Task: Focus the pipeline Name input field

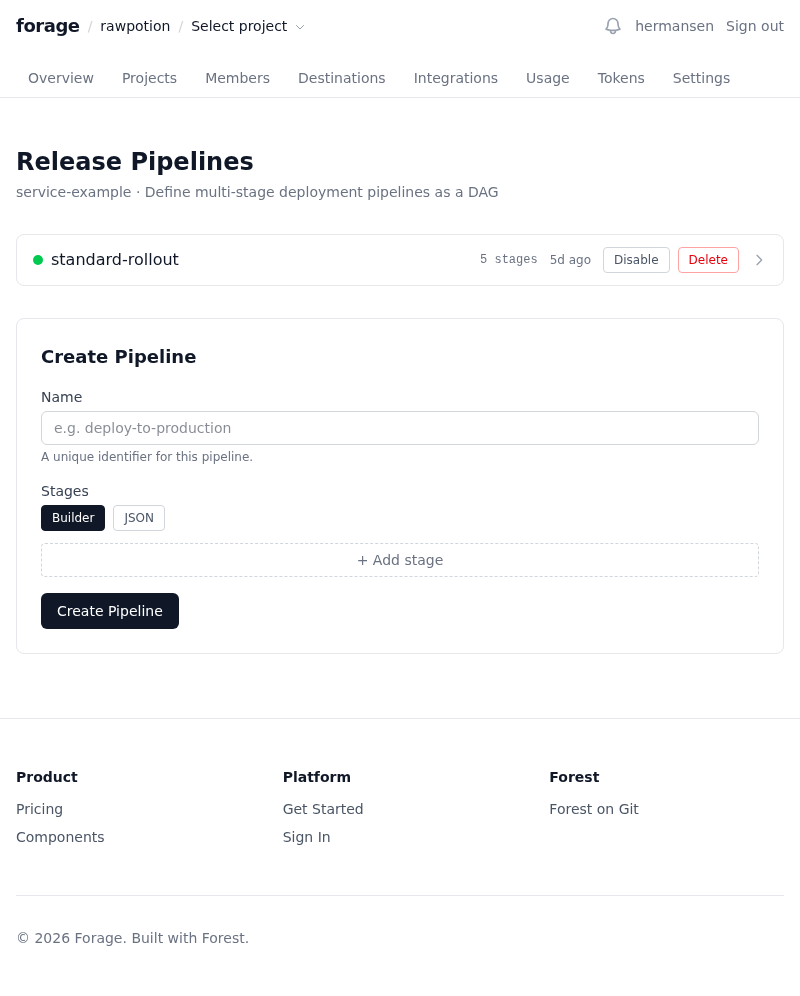Action: coord(400,428)
